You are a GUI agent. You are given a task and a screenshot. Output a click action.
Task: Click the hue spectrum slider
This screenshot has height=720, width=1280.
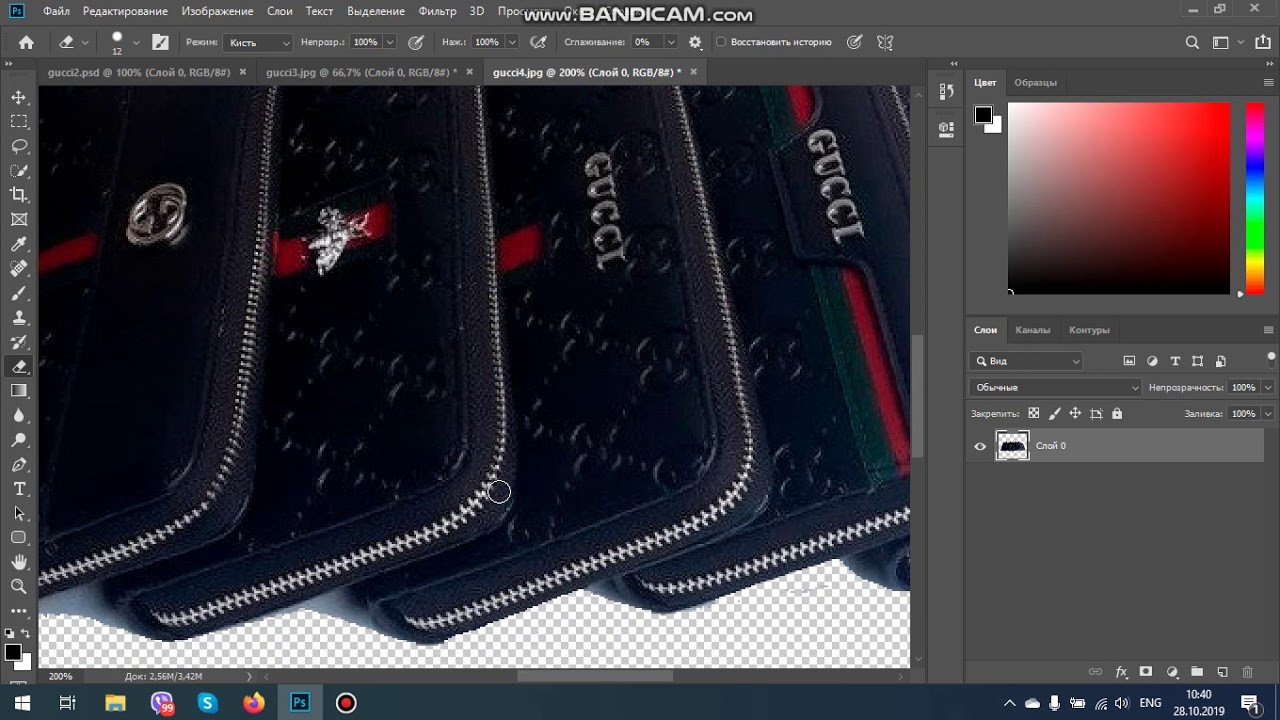(1254, 198)
